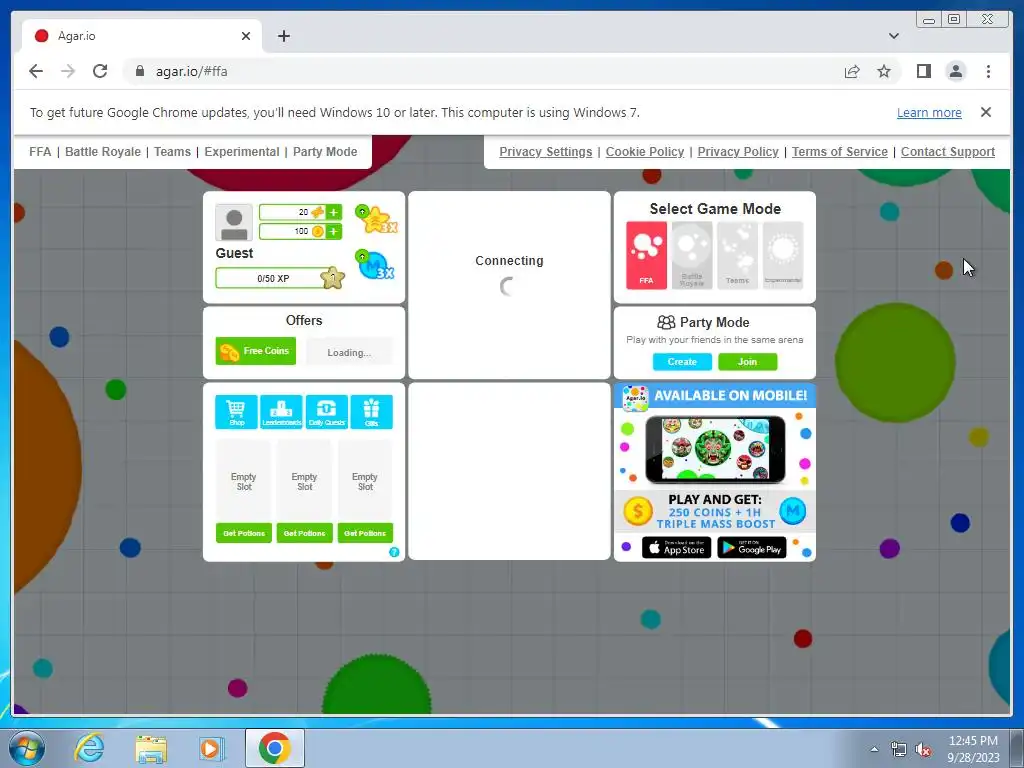The height and width of the screenshot is (768, 1024).
Task: Open the Chrome side panel icon
Action: tap(923, 71)
